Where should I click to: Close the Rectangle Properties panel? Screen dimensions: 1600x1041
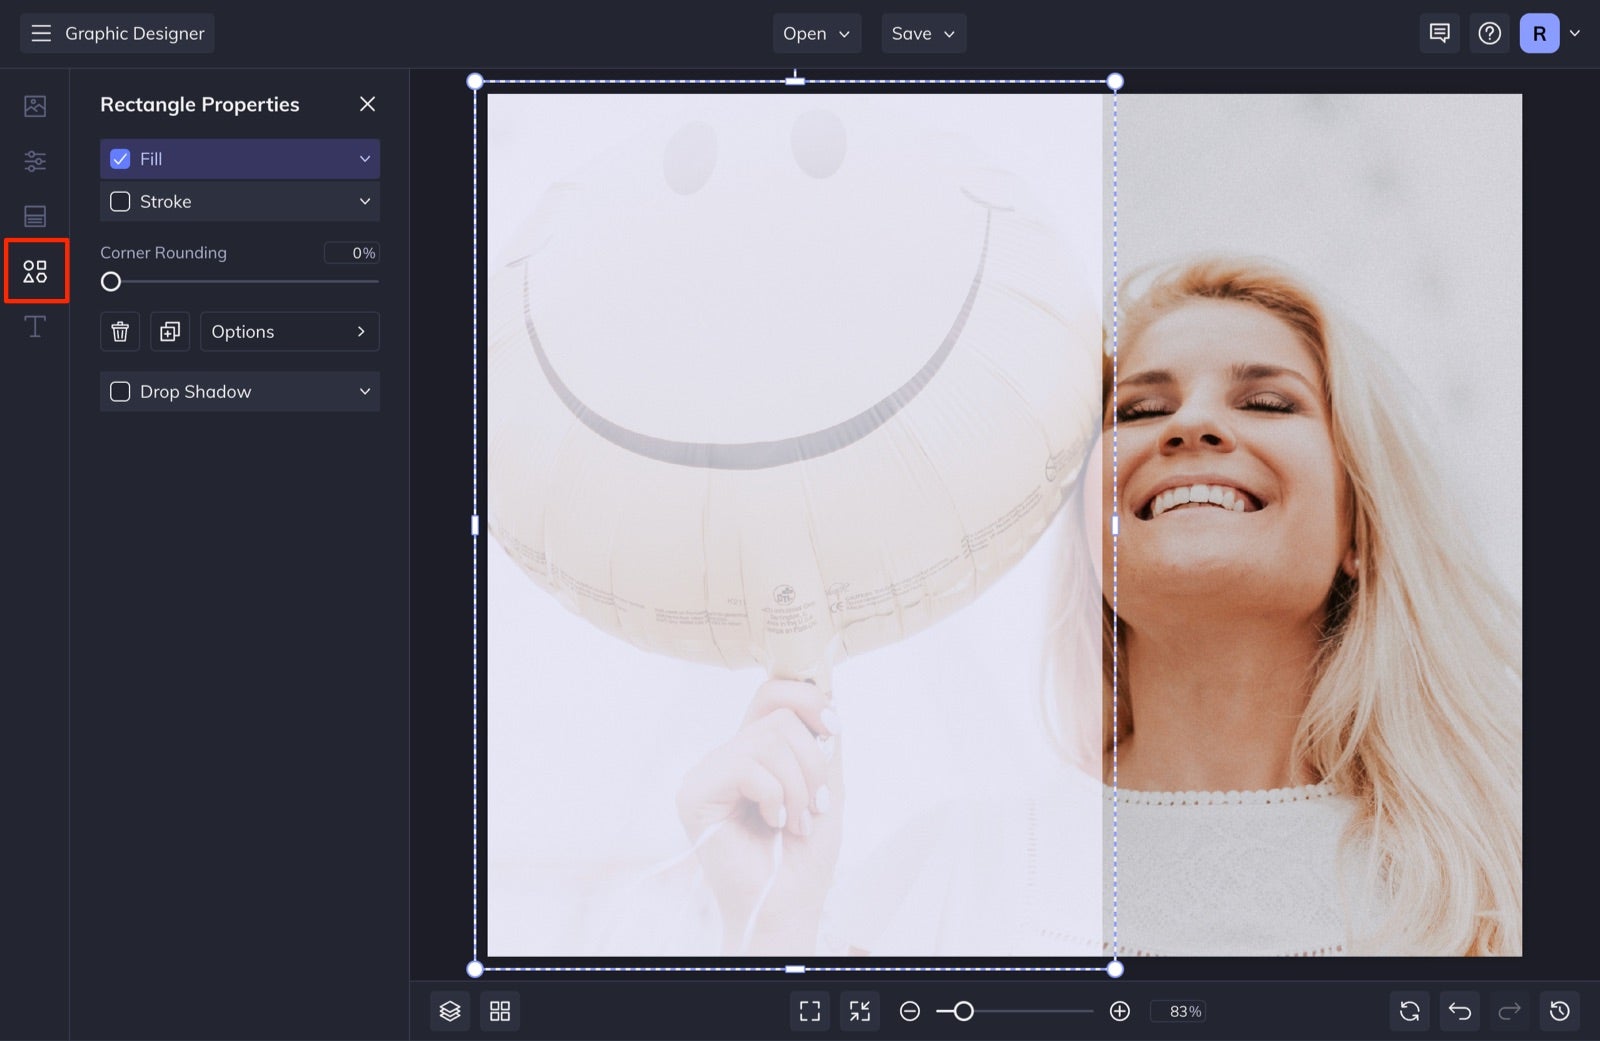coord(367,104)
